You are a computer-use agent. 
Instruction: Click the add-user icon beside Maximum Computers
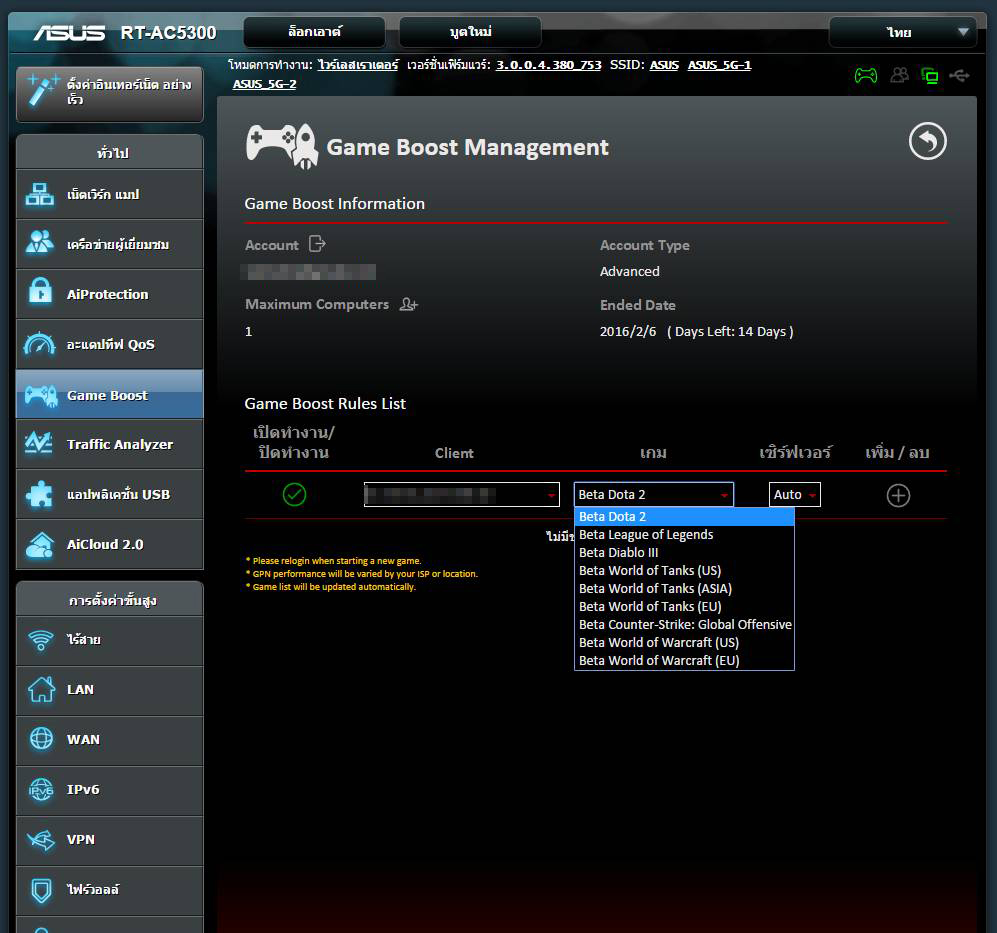coord(408,305)
